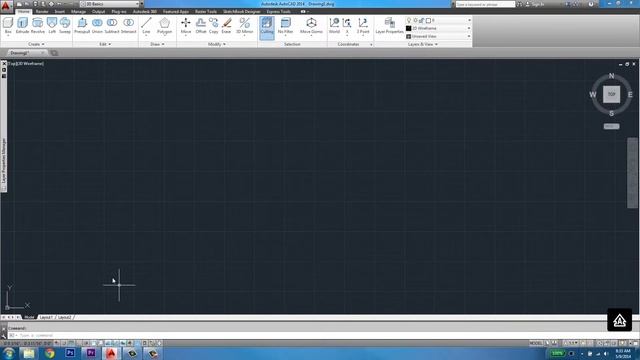Select the Copy tool in Modify

(213, 25)
